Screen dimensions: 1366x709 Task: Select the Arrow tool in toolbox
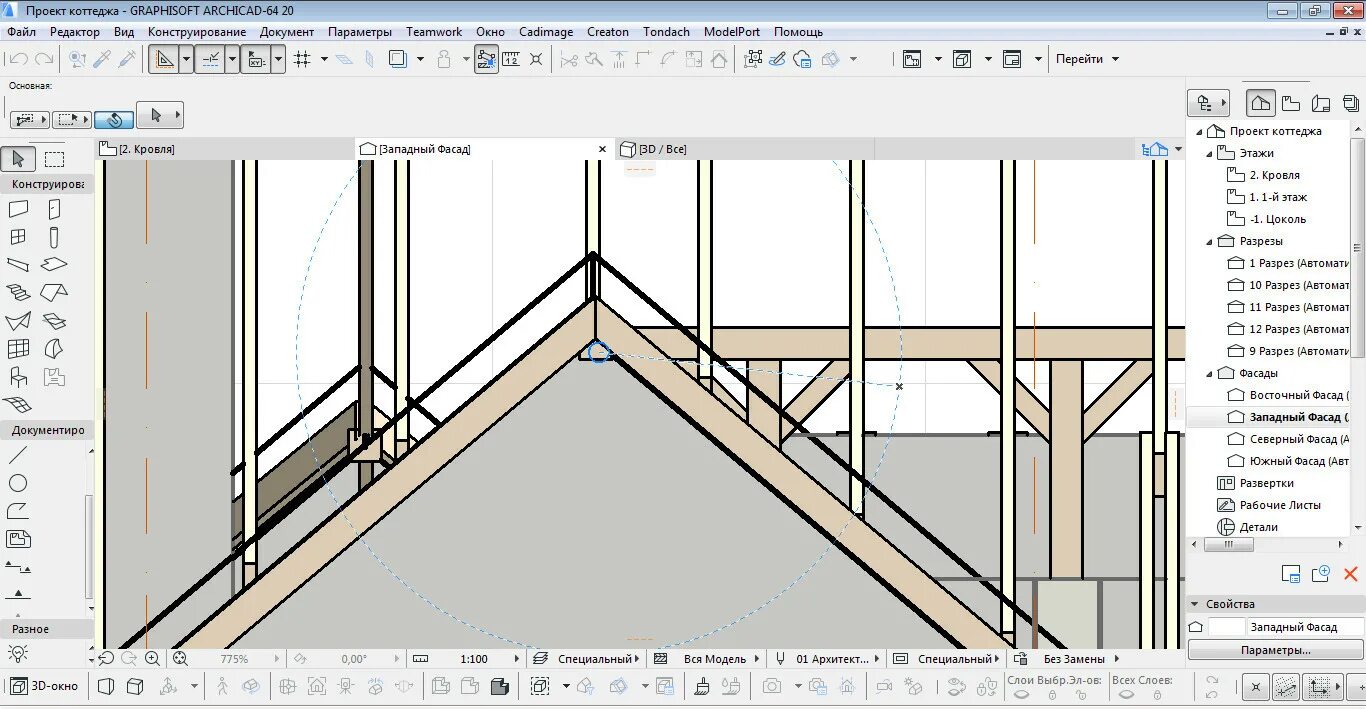tap(19, 159)
